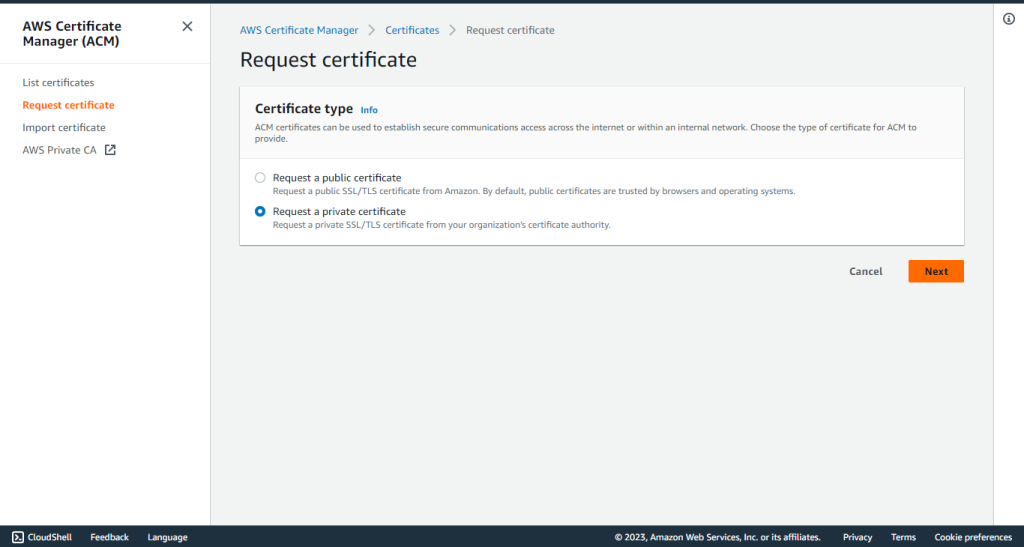Open the info panel icon at top right

[x=1009, y=19]
